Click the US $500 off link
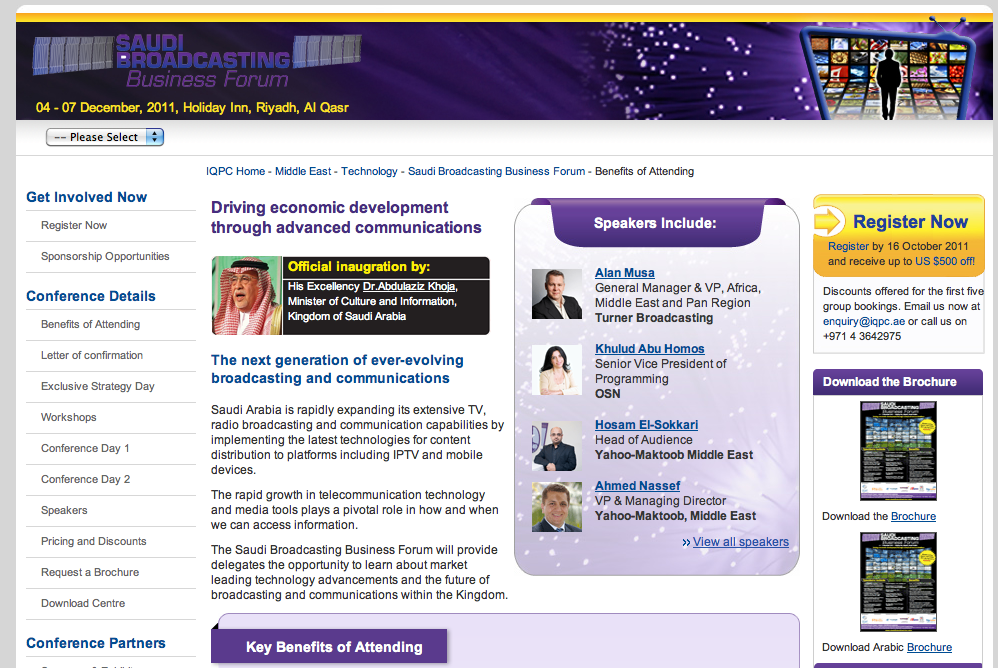998x668 pixels. click(945, 261)
